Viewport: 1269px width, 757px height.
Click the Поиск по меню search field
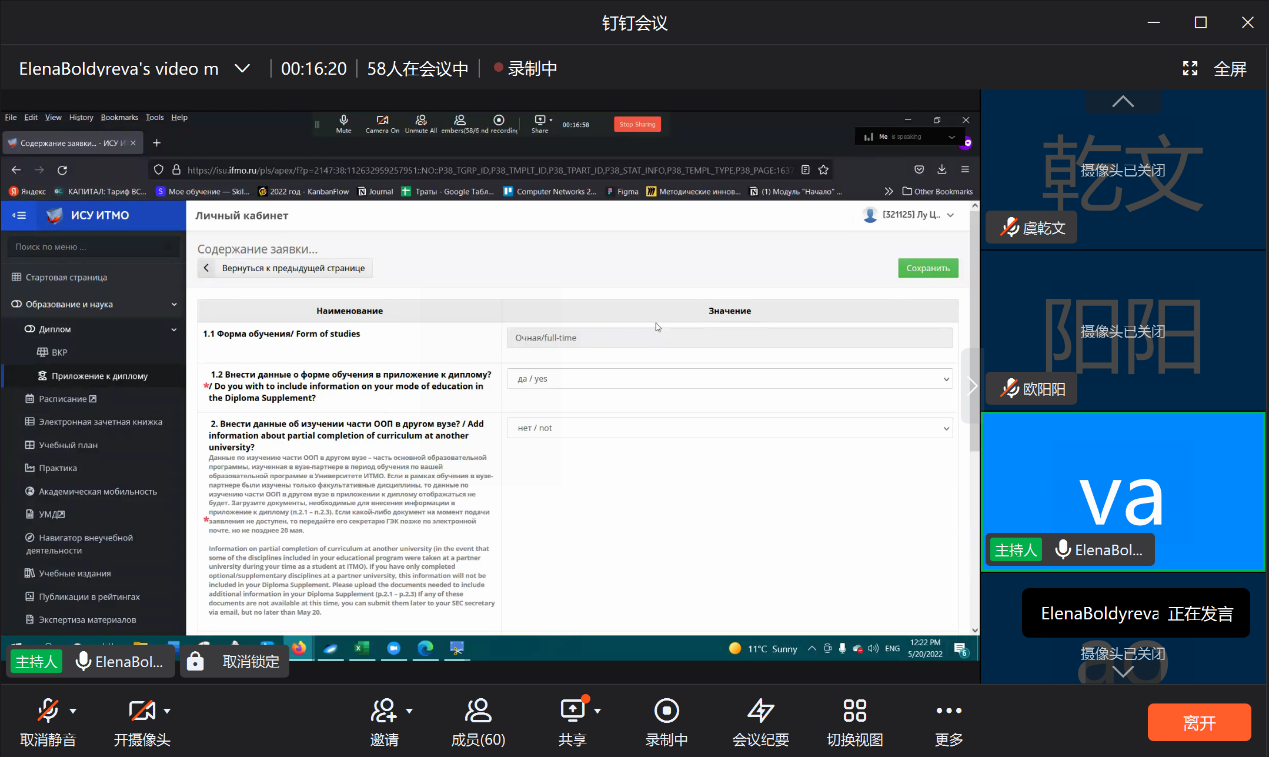tap(95, 246)
